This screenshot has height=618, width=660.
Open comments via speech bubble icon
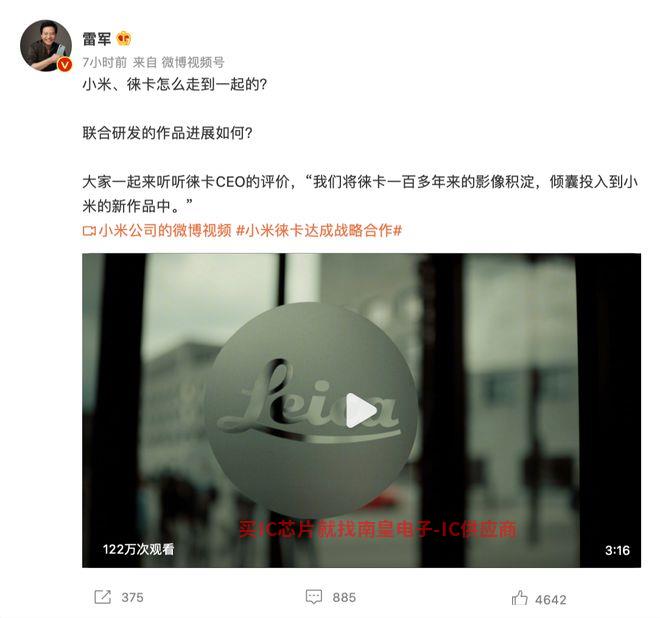coord(314,597)
